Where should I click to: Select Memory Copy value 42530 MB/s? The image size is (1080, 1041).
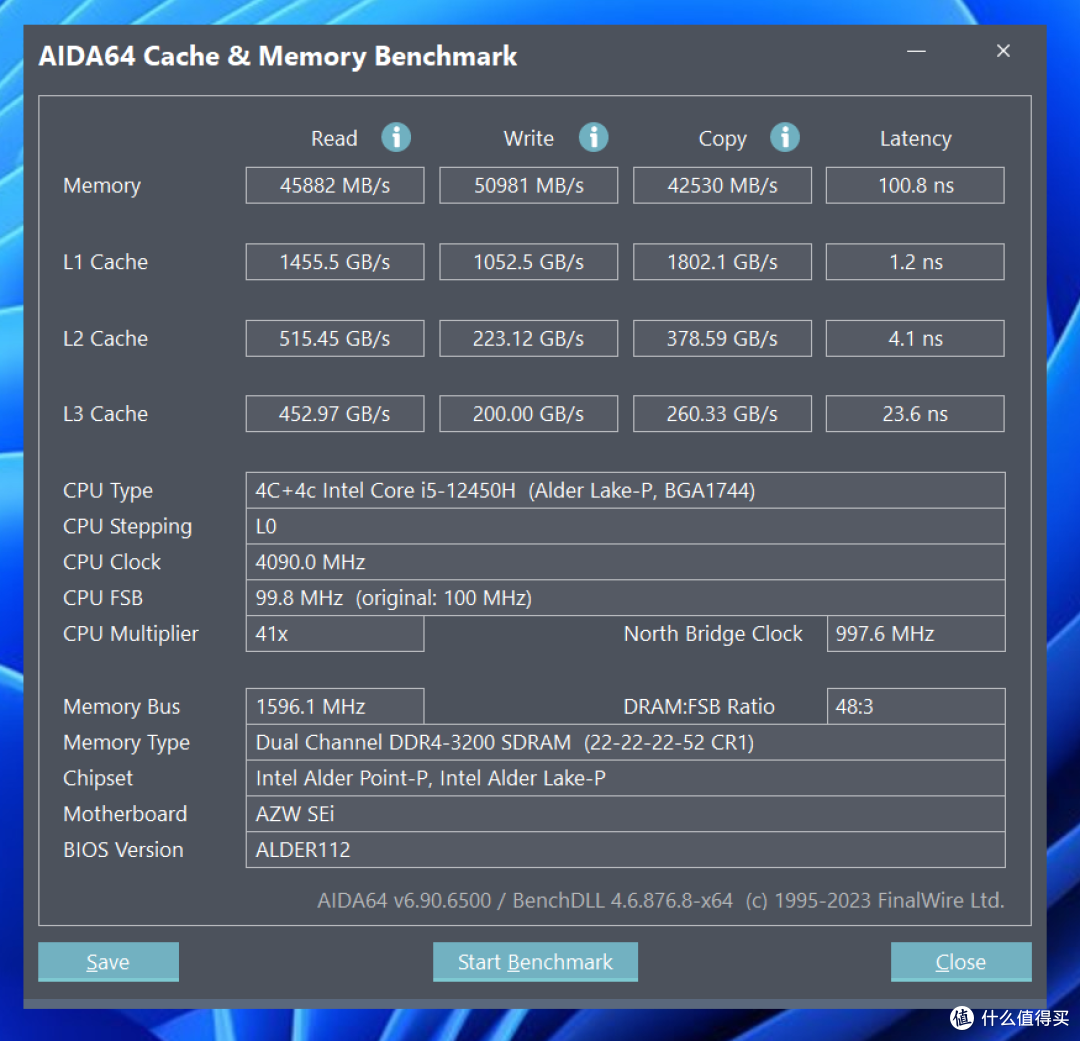[722, 185]
